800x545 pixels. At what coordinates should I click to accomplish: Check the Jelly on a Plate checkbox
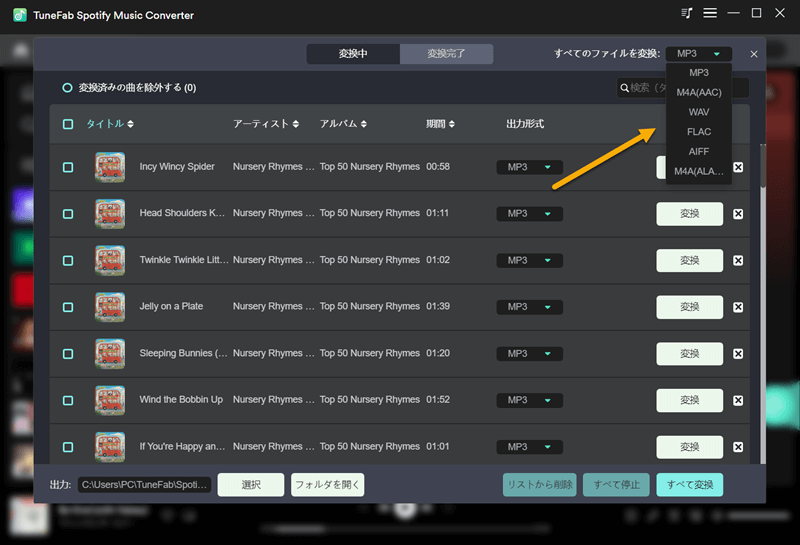[68, 307]
